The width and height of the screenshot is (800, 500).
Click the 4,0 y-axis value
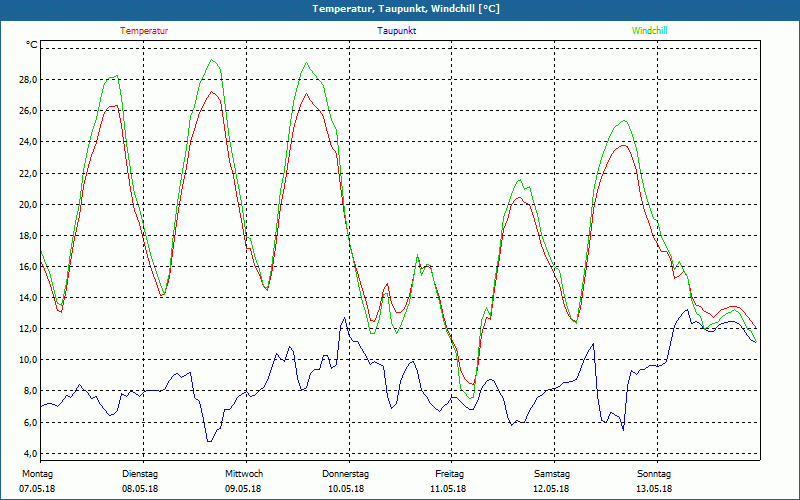30,454
